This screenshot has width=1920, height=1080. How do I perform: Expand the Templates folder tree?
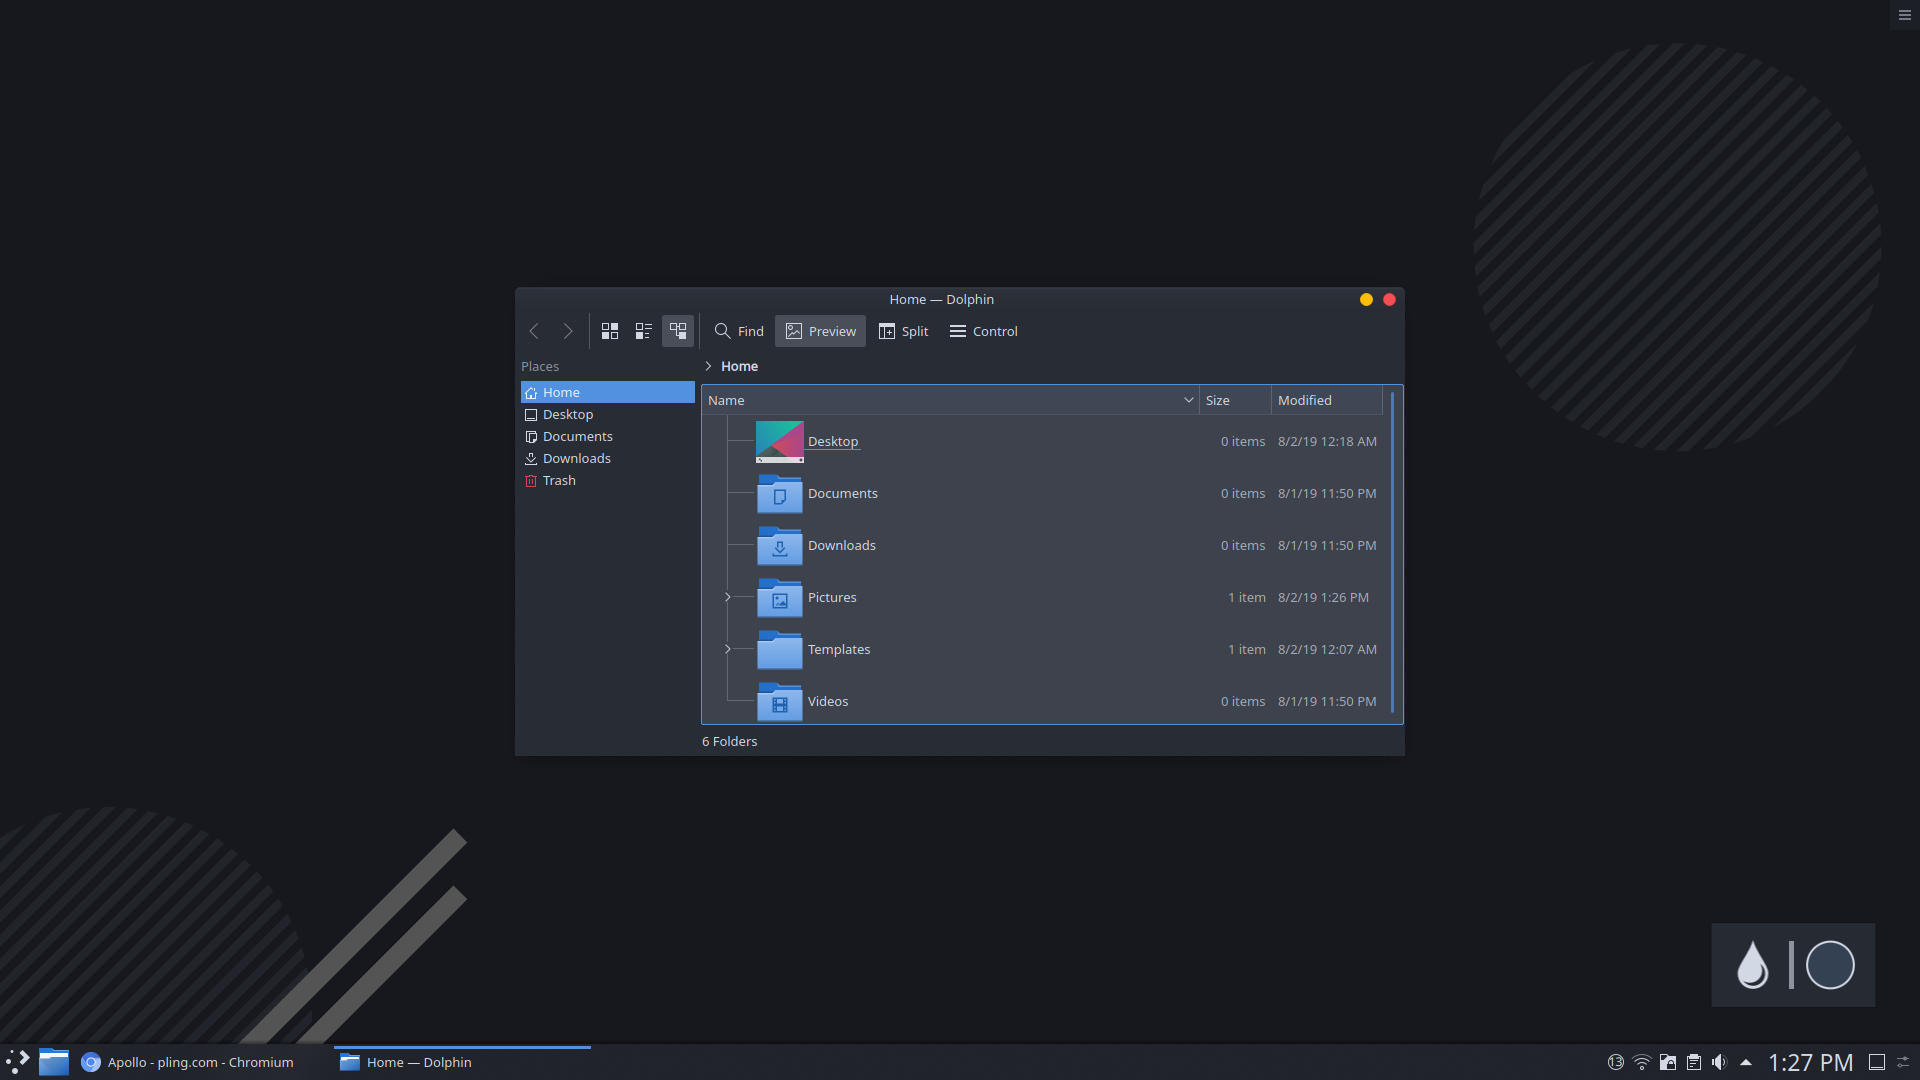pos(727,650)
